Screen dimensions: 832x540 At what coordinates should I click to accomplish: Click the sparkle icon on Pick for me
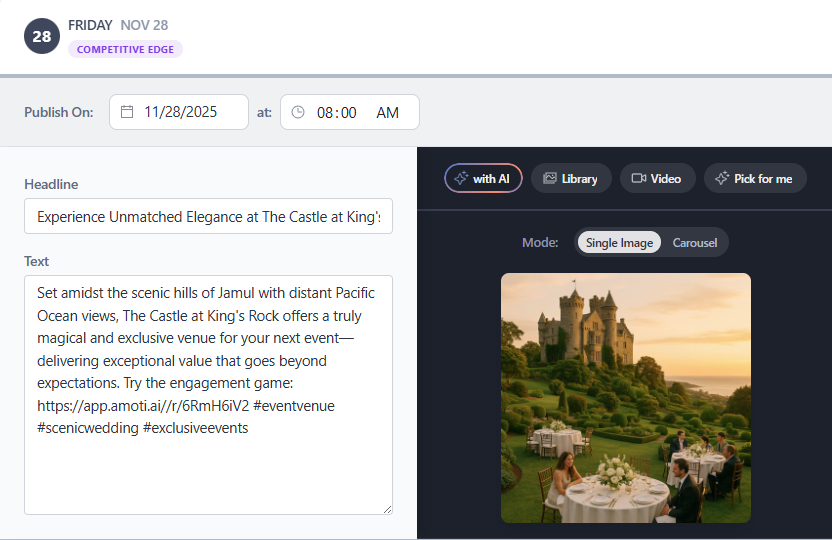click(x=722, y=178)
